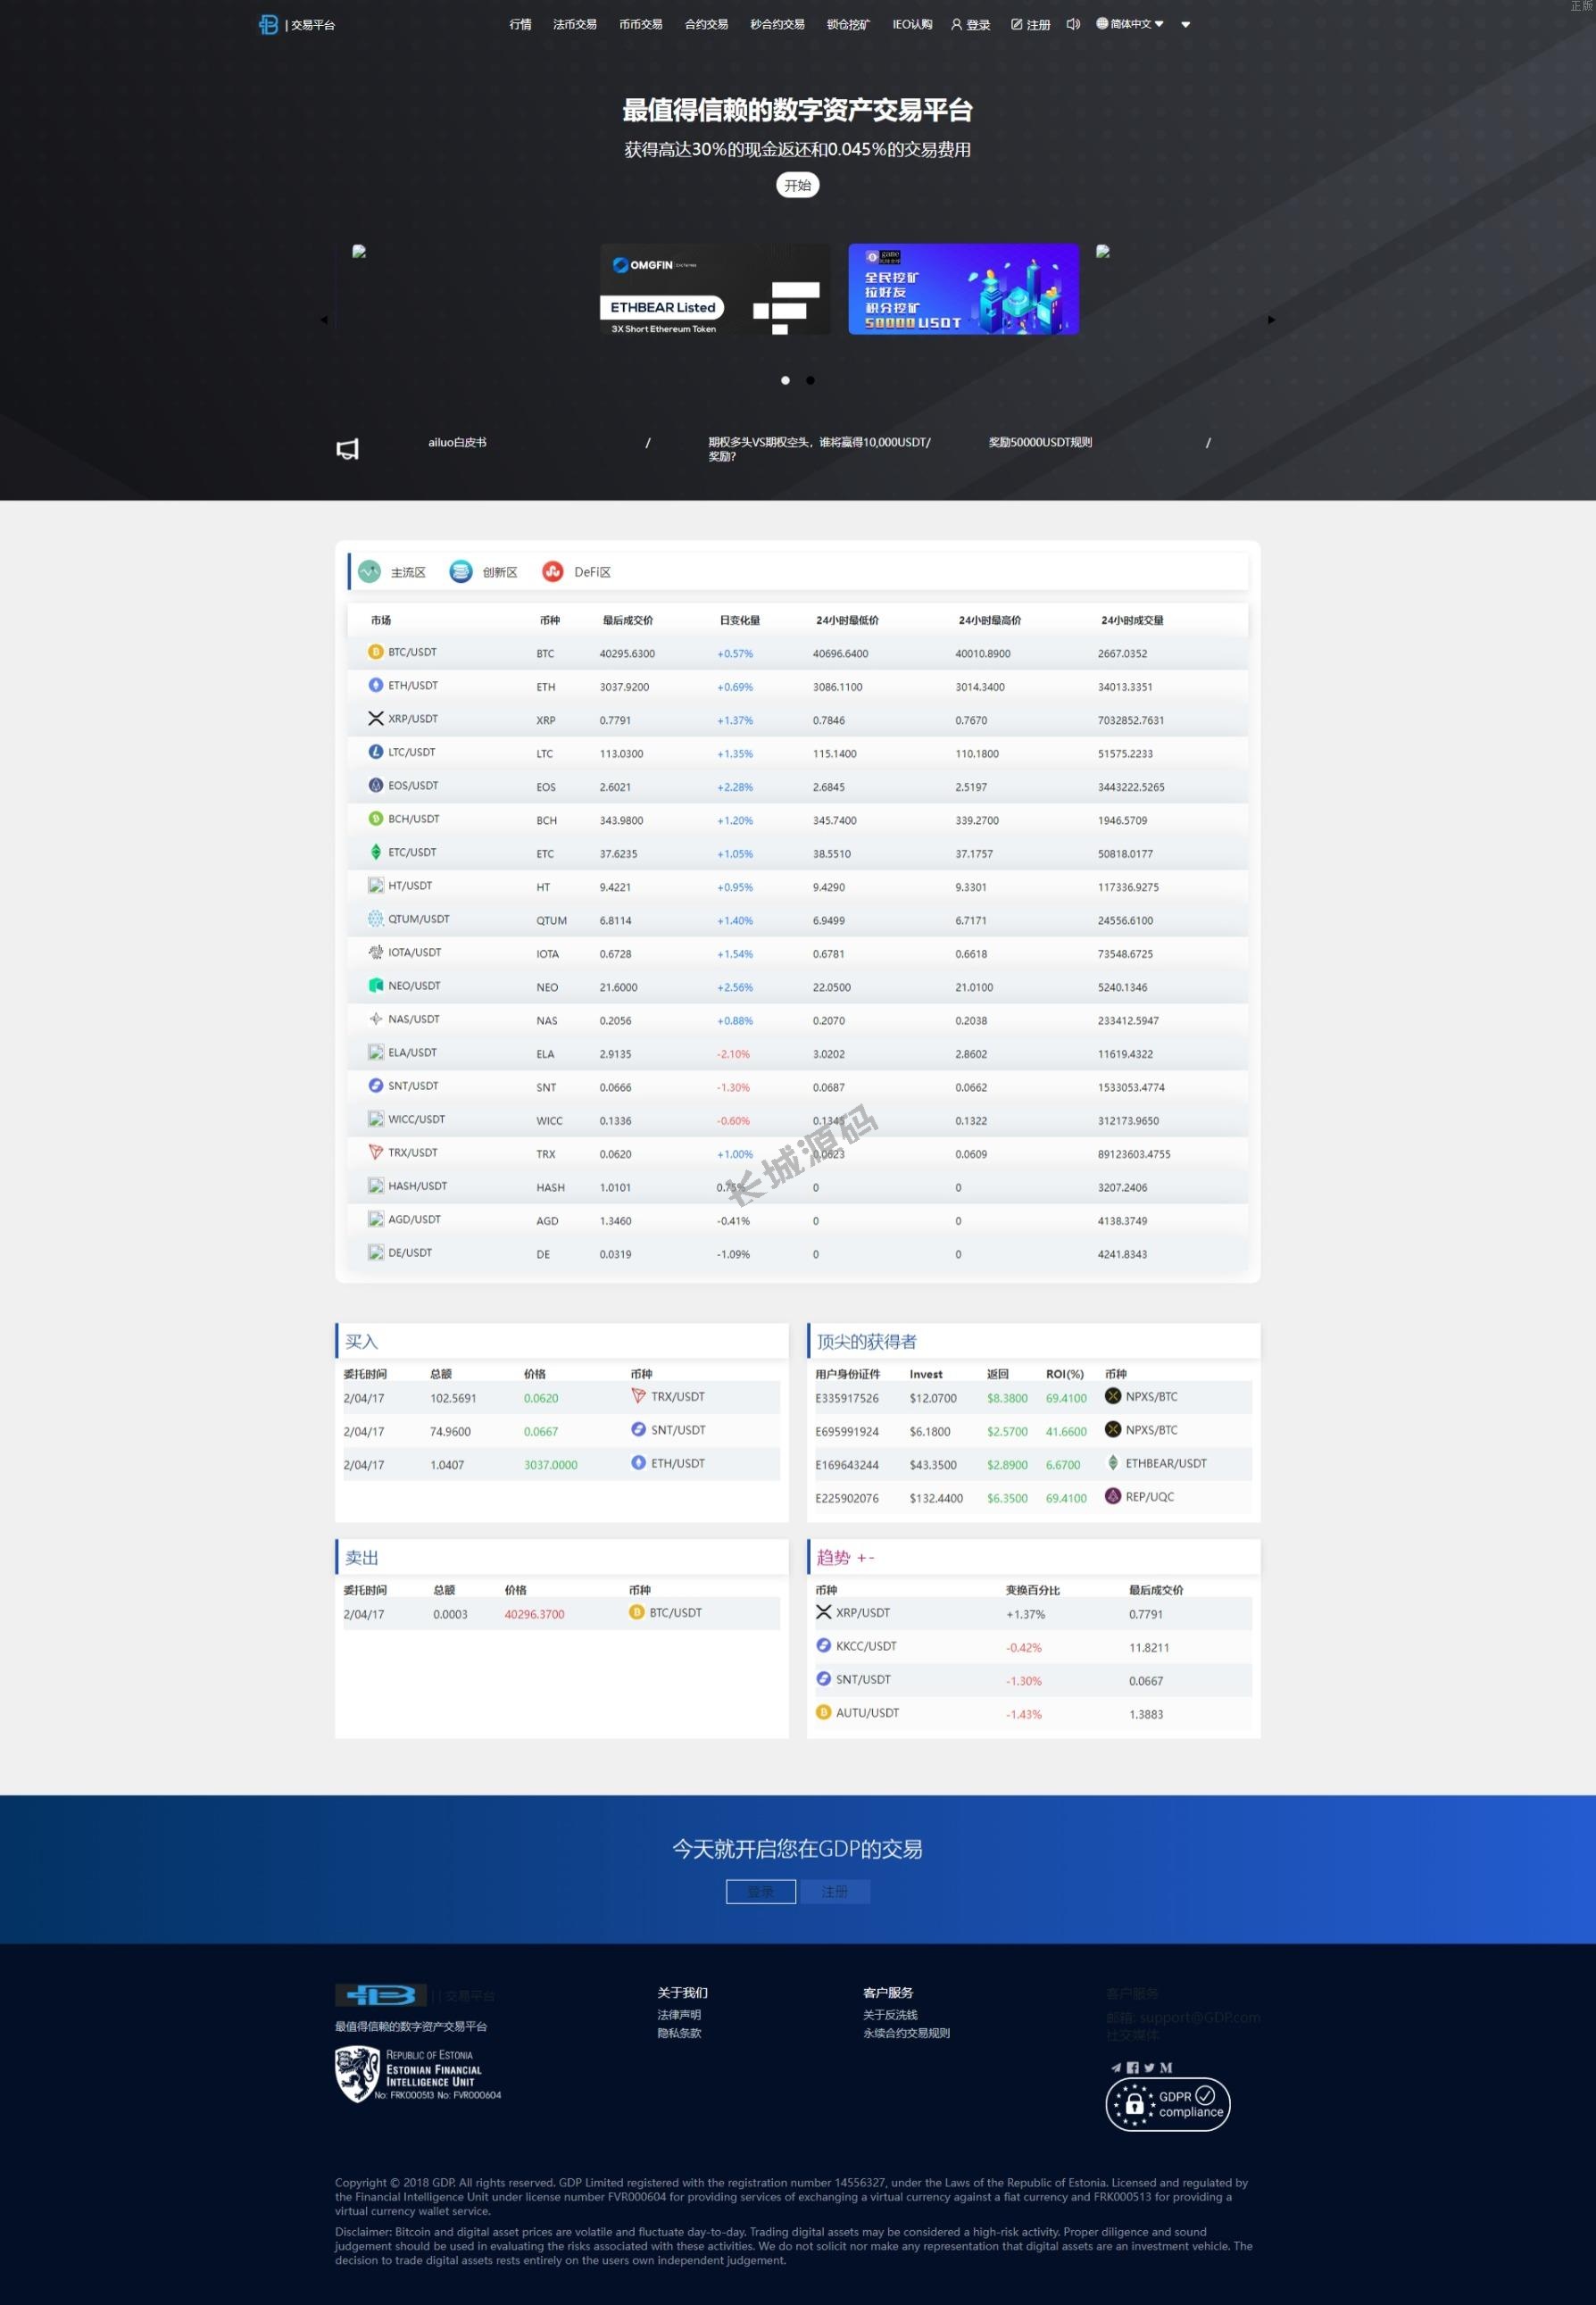
Task: Click BTC/USDT in the 卖出 list
Action: [675, 1612]
